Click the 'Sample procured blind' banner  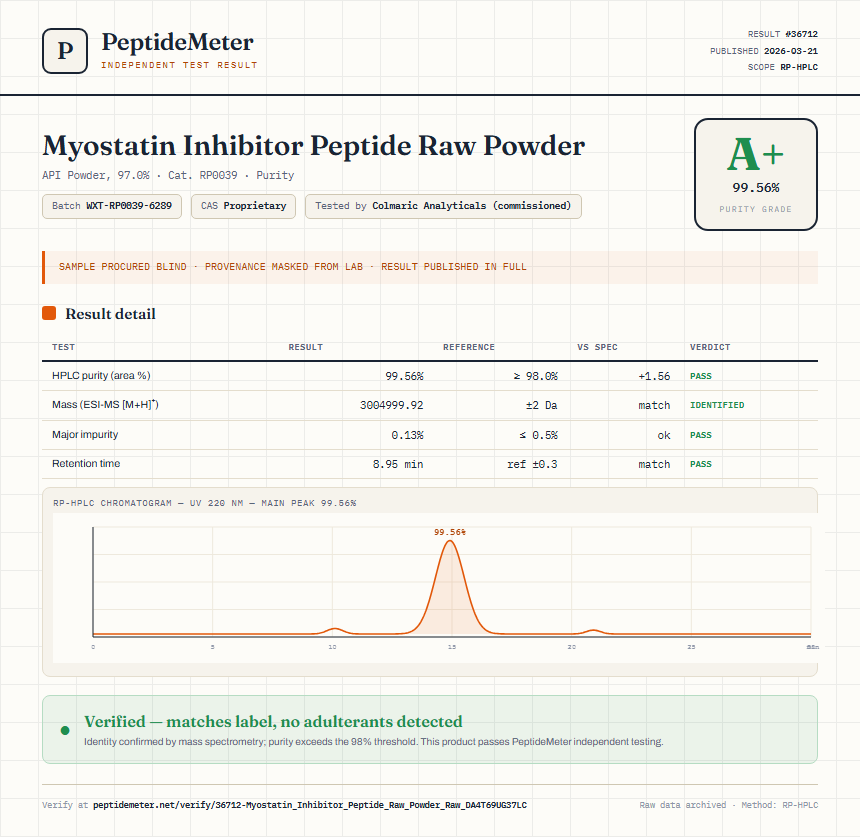coord(430,267)
